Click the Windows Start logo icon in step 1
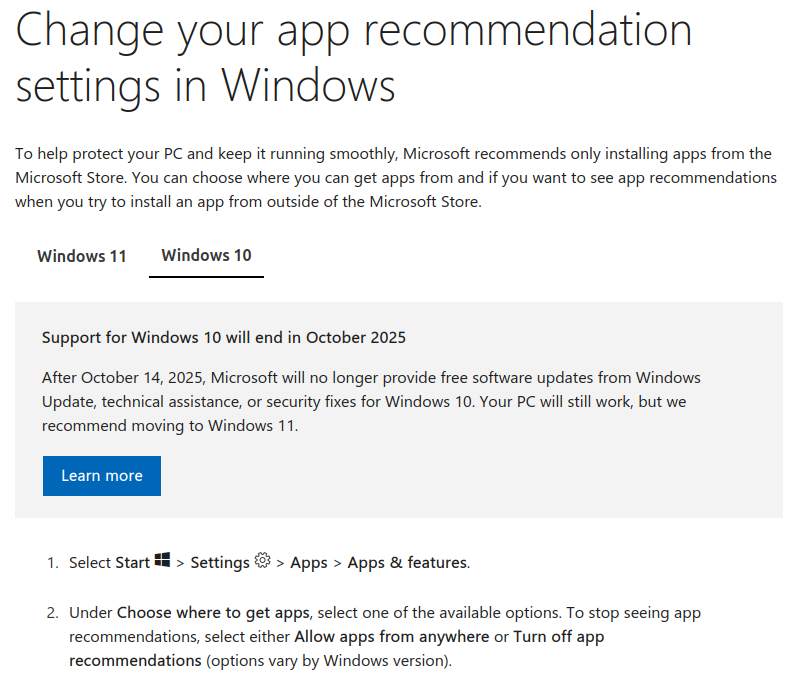The height and width of the screenshot is (698, 803). point(162,561)
